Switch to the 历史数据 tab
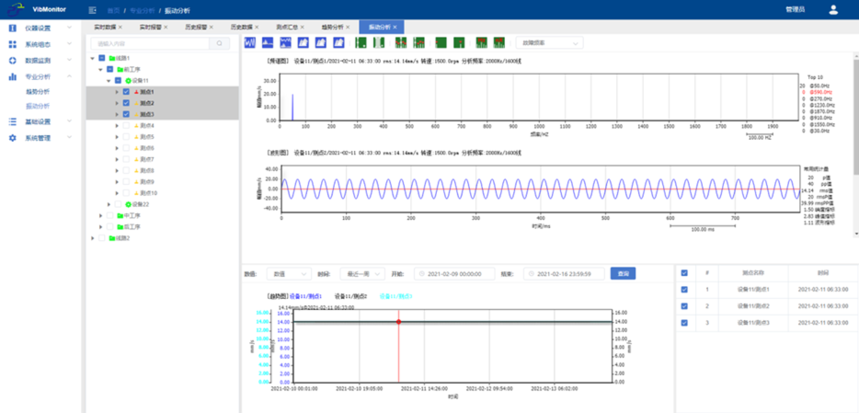 [242, 27]
